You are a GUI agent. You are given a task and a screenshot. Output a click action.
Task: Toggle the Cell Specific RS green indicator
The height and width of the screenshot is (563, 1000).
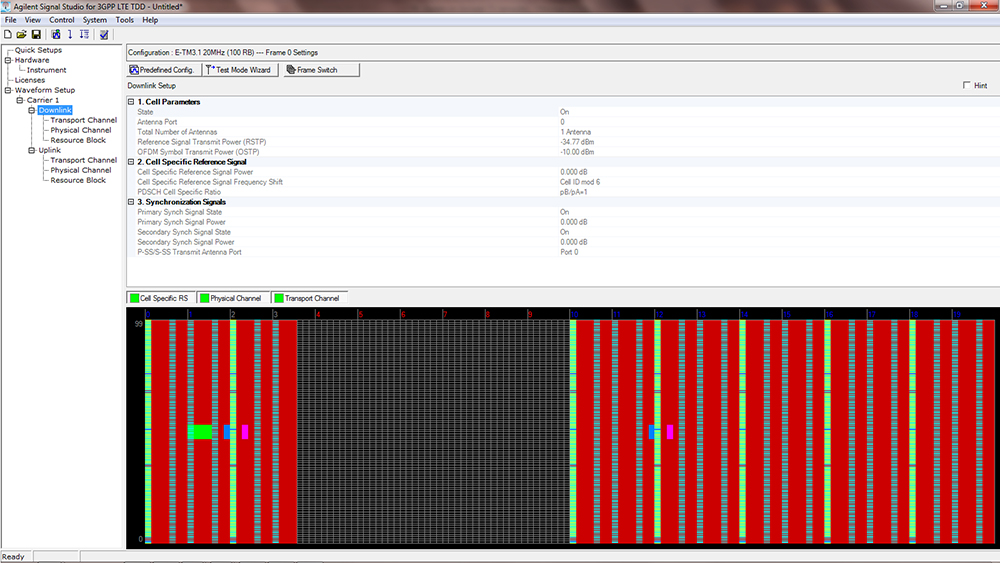(134, 298)
